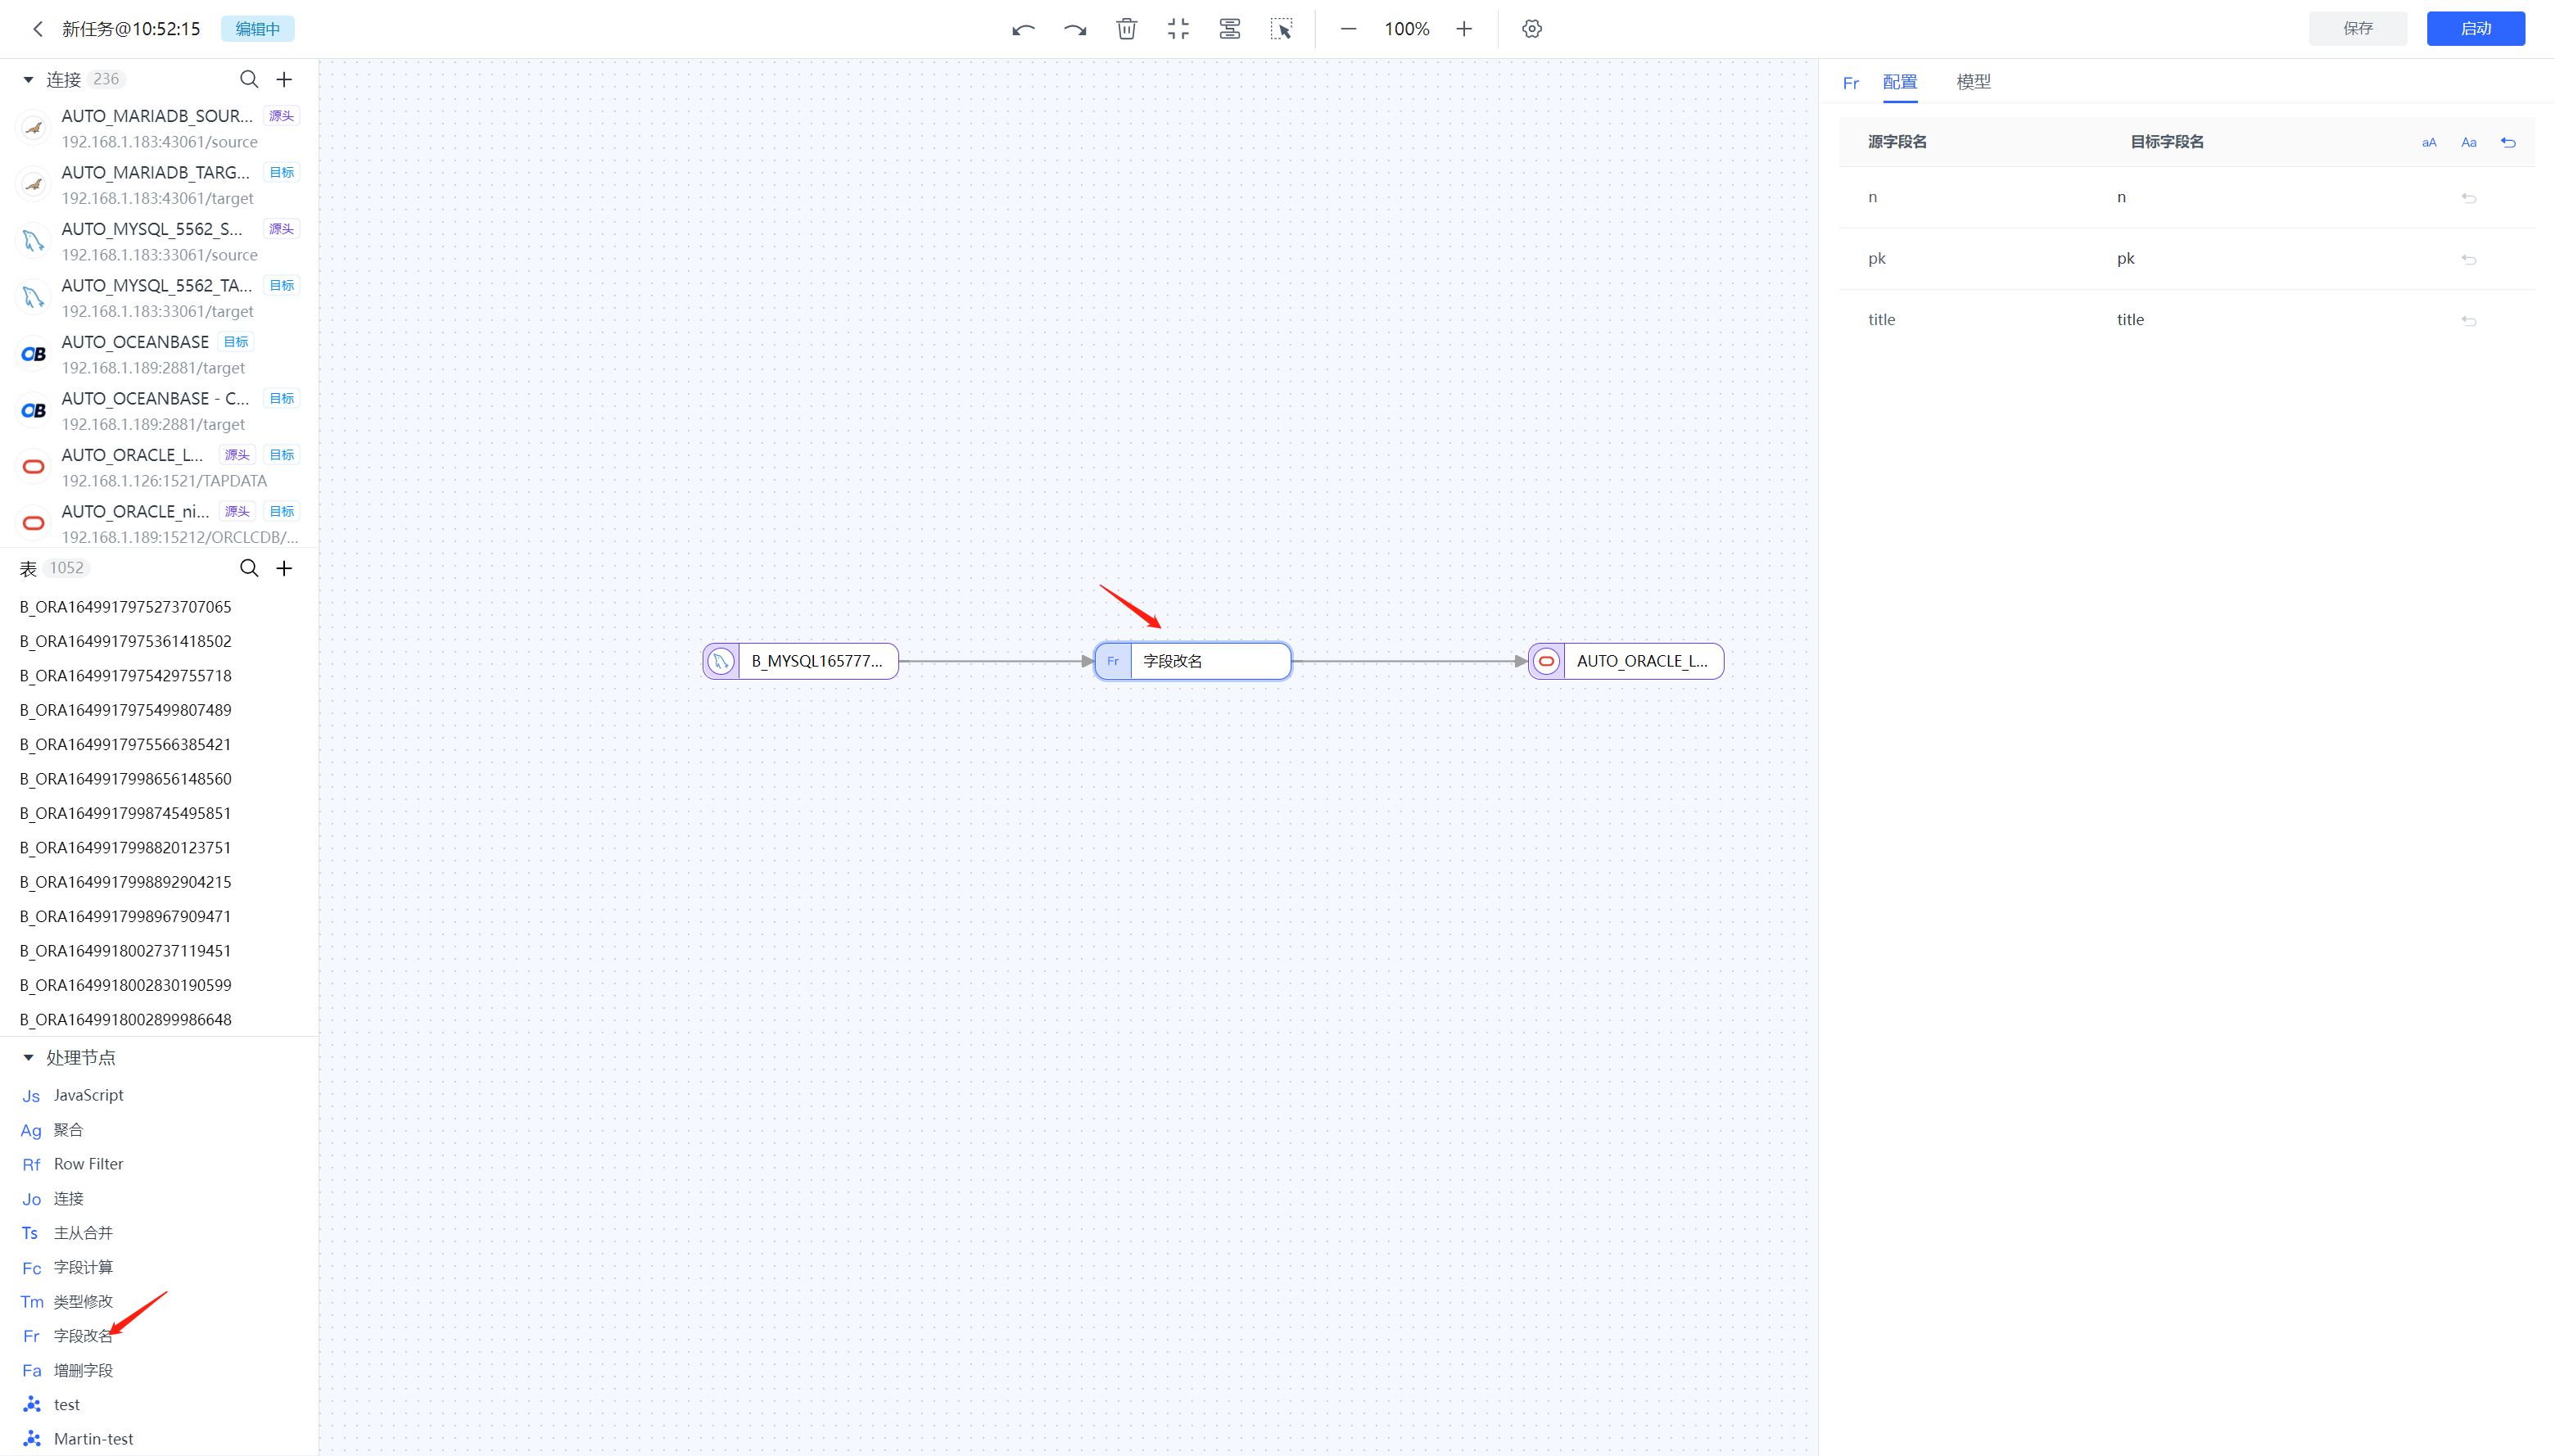The image size is (2555, 1456).
Task: Click the auto-layout icon
Action: 1230,29
